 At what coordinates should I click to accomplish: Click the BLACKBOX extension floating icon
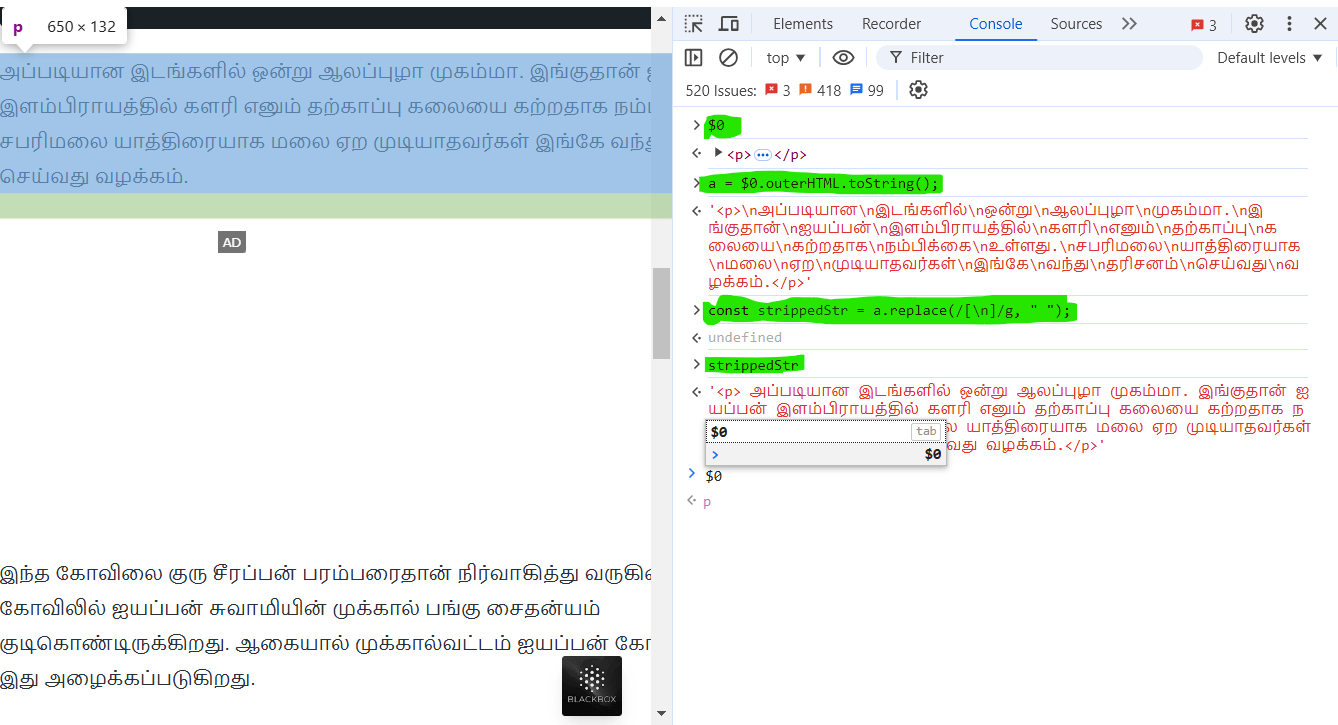coord(592,686)
